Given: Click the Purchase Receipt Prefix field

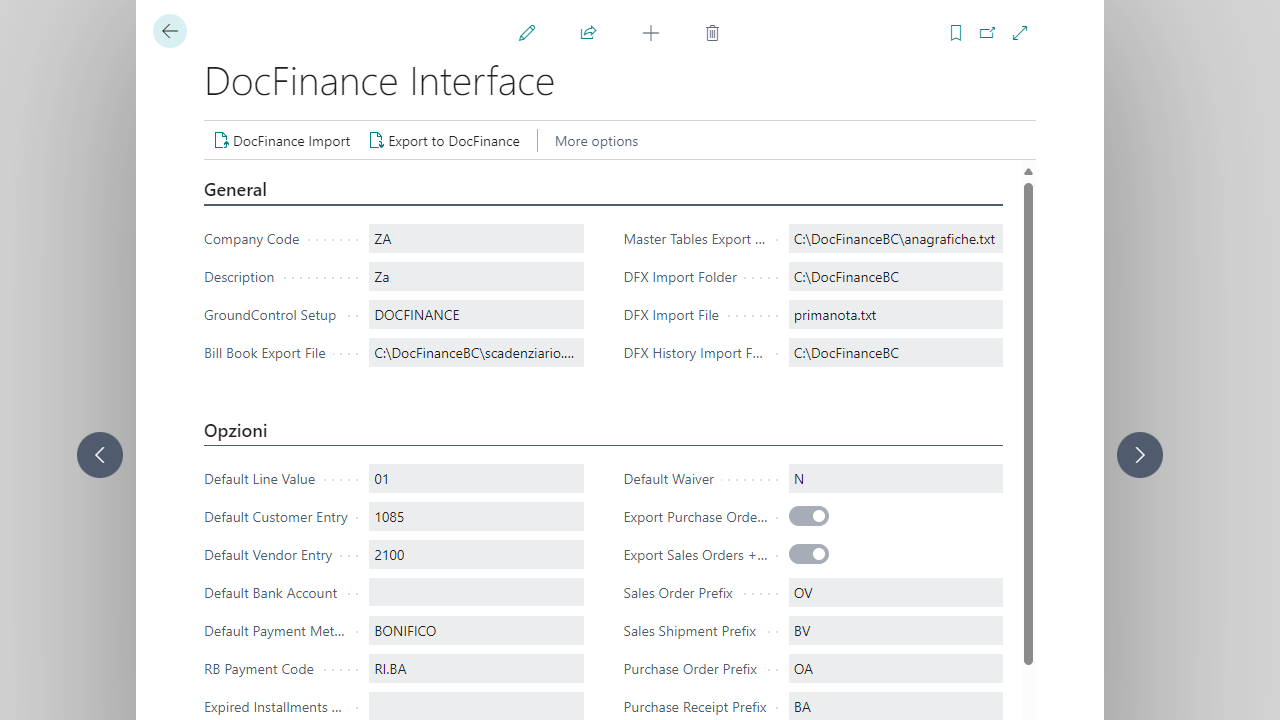Looking at the screenshot, I should click(x=896, y=706).
